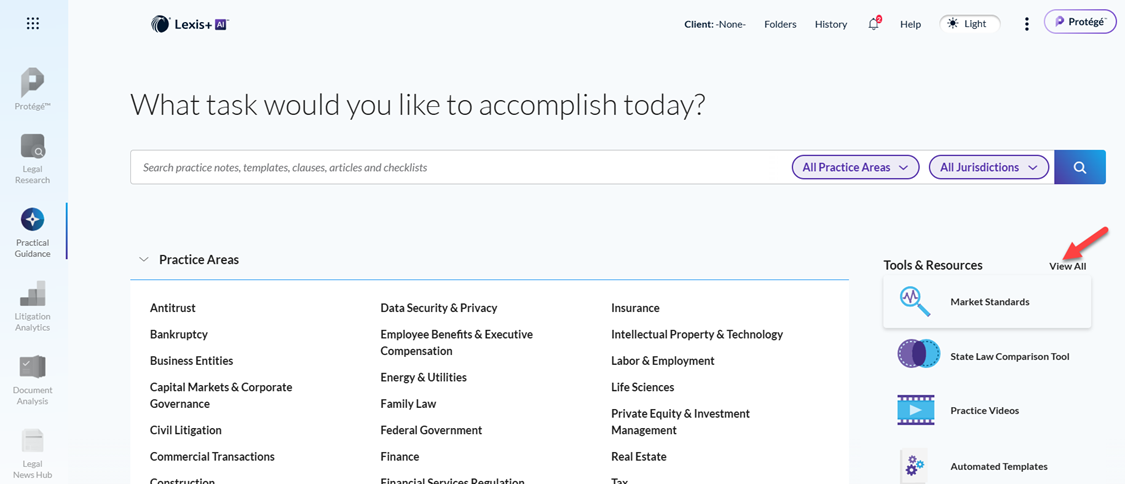Click the notifications bell icon
The height and width of the screenshot is (484, 1125).
point(873,24)
